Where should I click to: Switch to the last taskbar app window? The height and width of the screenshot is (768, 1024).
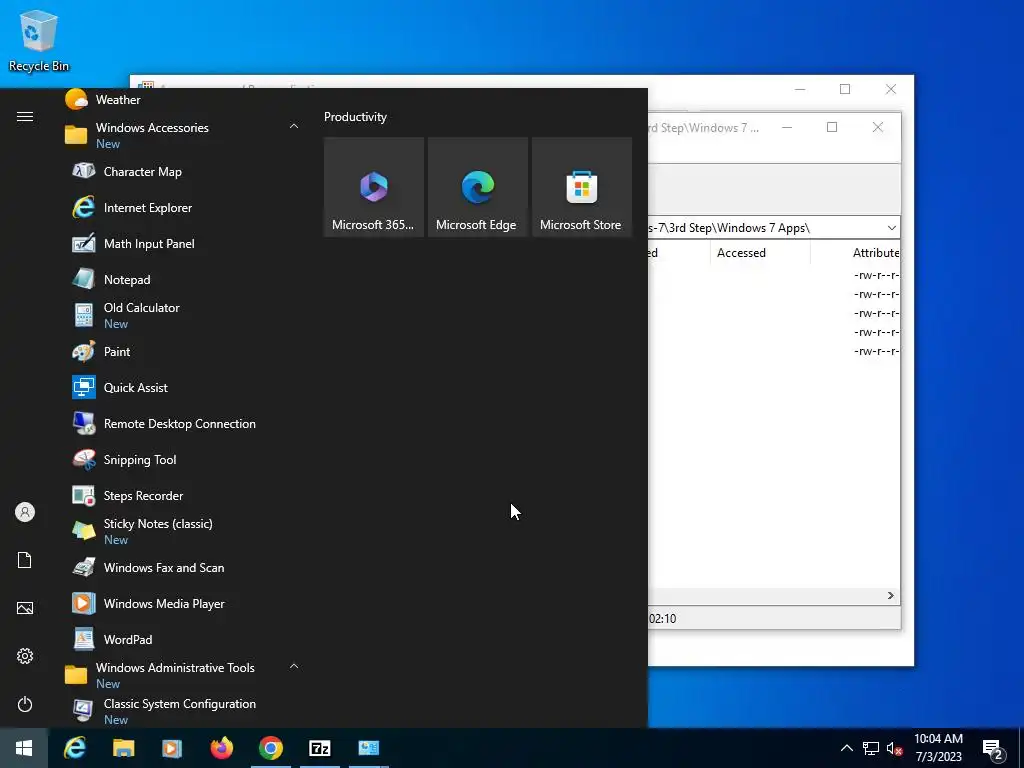coord(368,748)
